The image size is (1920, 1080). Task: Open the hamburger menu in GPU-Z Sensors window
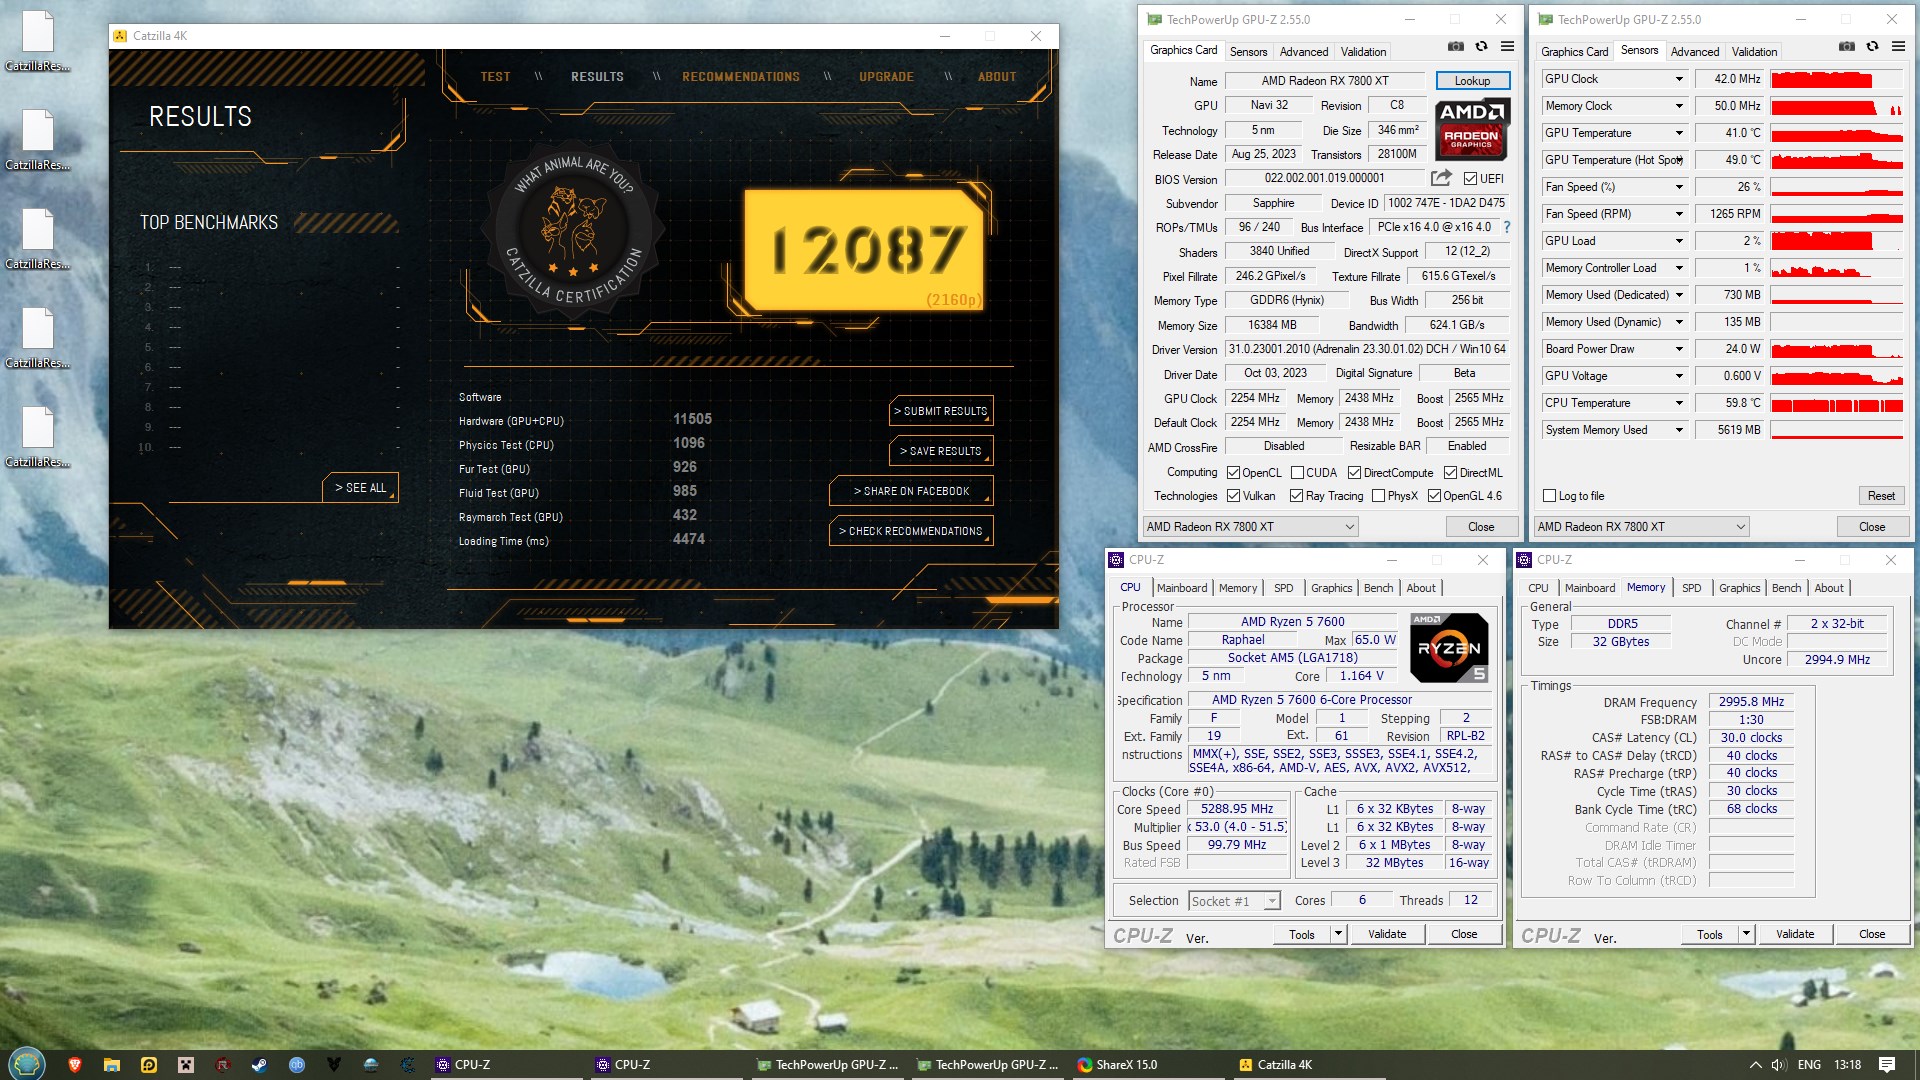[x=1898, y=47]
